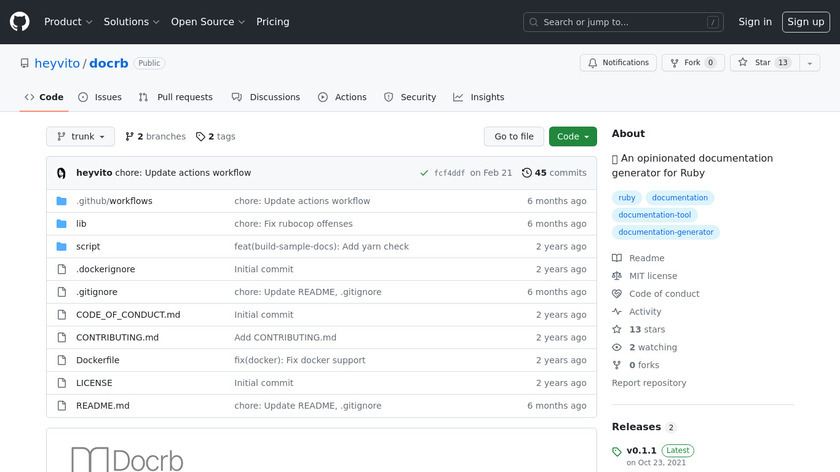Select the Code tab

click(44, 97)
